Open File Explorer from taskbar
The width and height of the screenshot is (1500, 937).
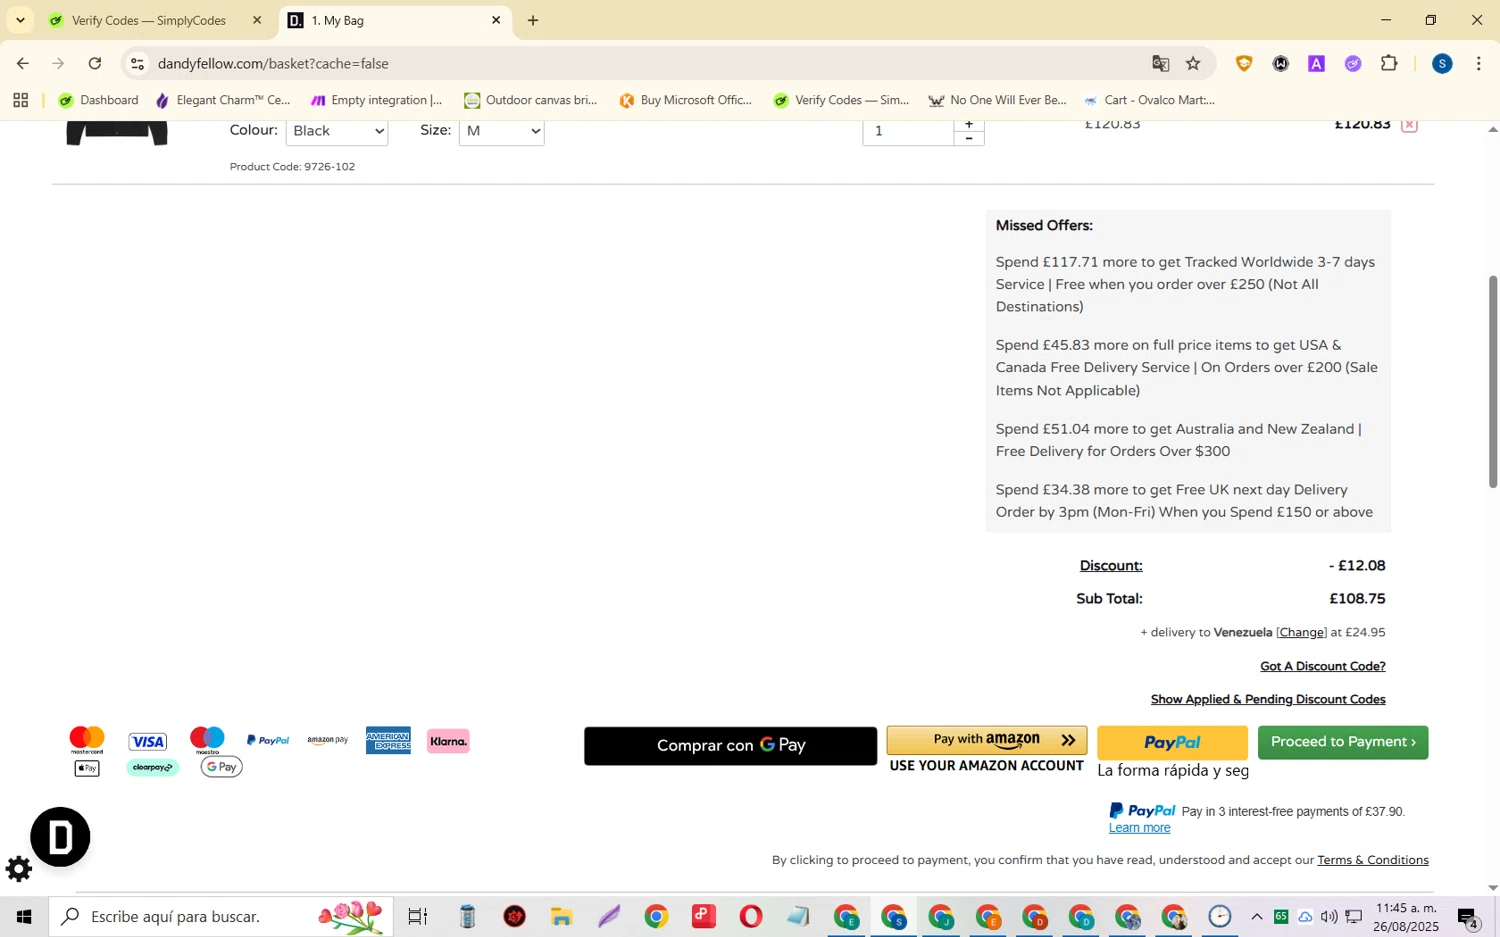click(561, 917)
